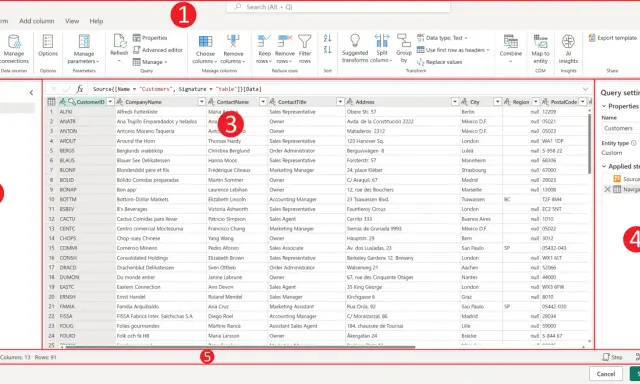
Task: Click Map to entity
Action: [540, 49]
